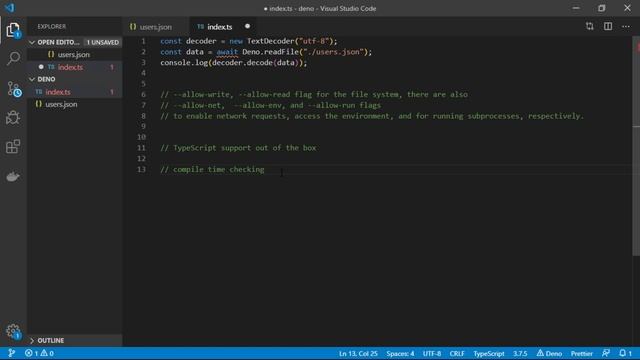Open the Docker view in activity bar
This screenshot has width=640, height=360.
(x=13, y=176)
